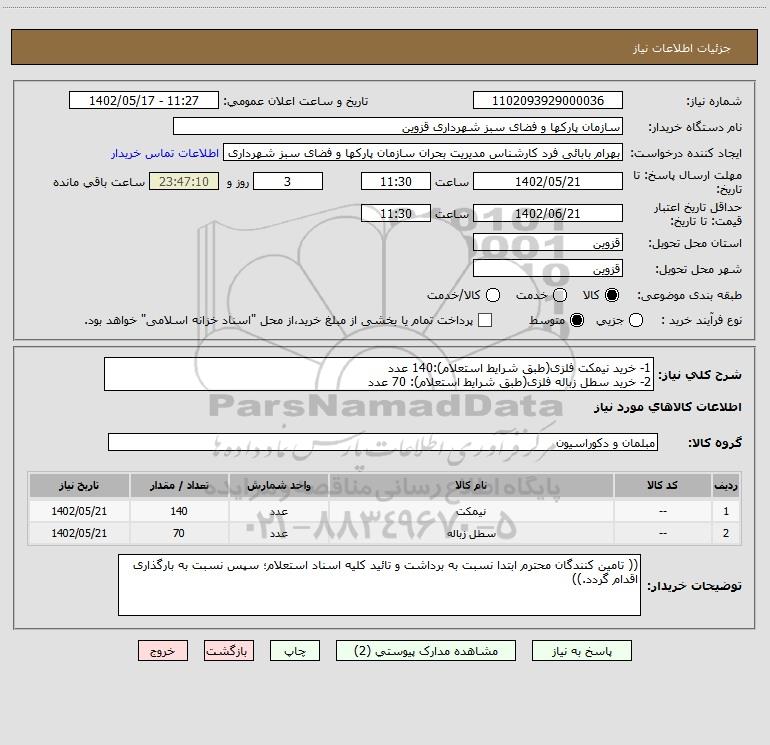Click the تاریخ نیاز column header

click(x=79, y=486)
